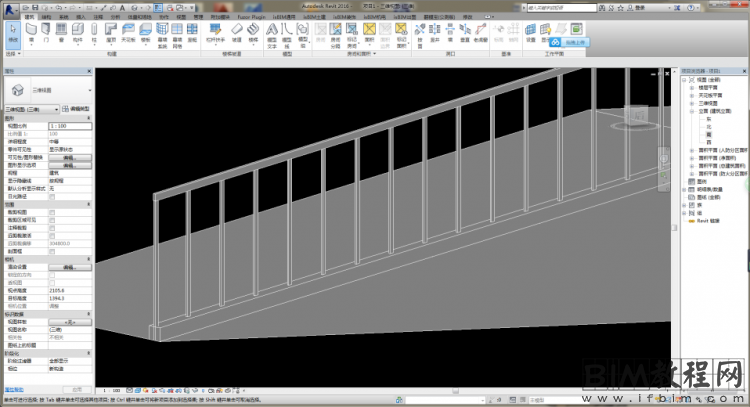This screenshot has width=750, height=407.
Task: Expand the 天花板平面 tree node
Action: [692, 96]
